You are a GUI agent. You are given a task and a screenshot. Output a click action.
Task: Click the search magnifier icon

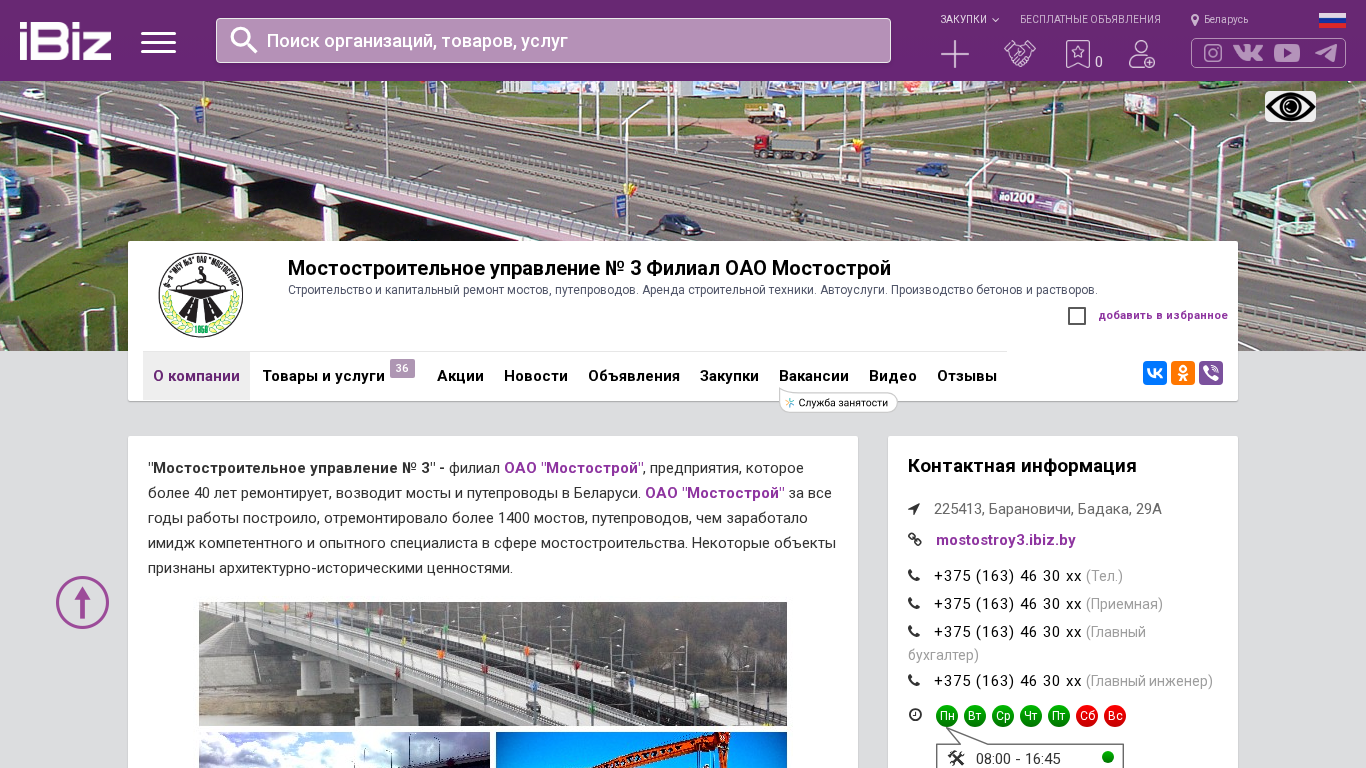pos(244,40)
